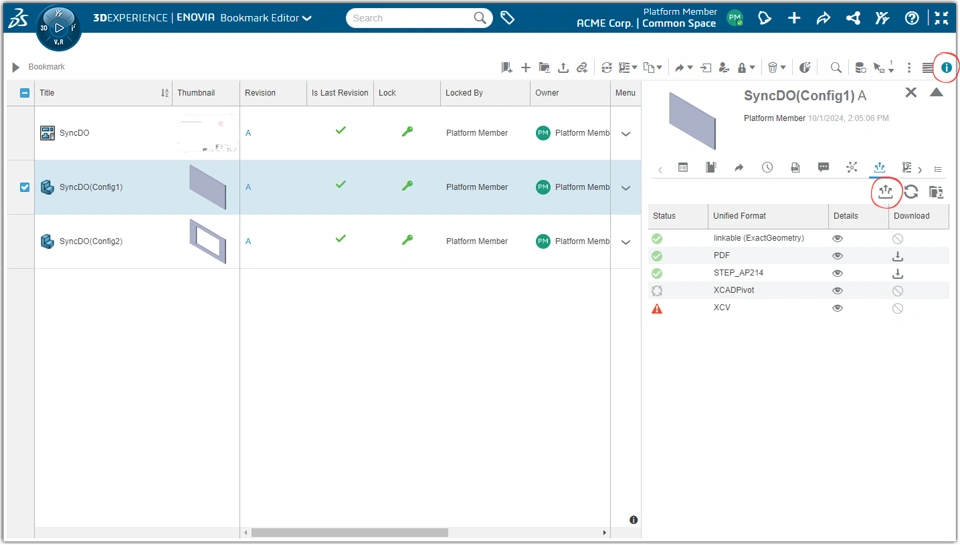Open the SyncDO(Config2) row menu chevron
The height and width of the screenshot is (545, 960).
pos(626,242)
